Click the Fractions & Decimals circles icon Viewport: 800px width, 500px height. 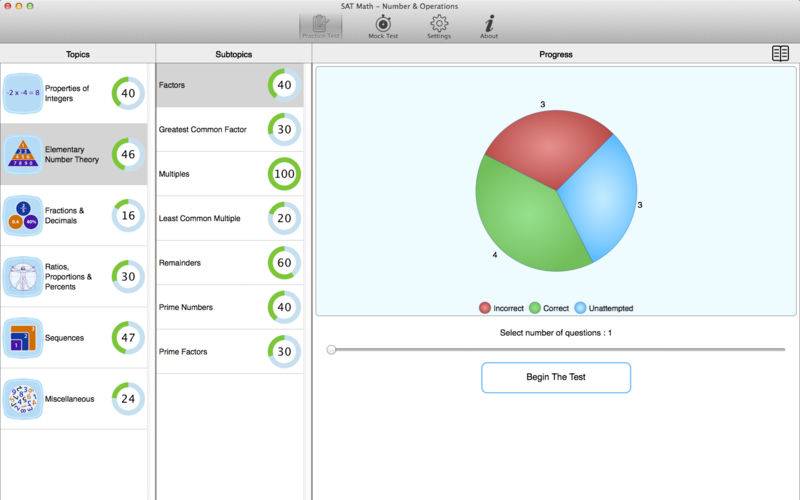[23, 215]
